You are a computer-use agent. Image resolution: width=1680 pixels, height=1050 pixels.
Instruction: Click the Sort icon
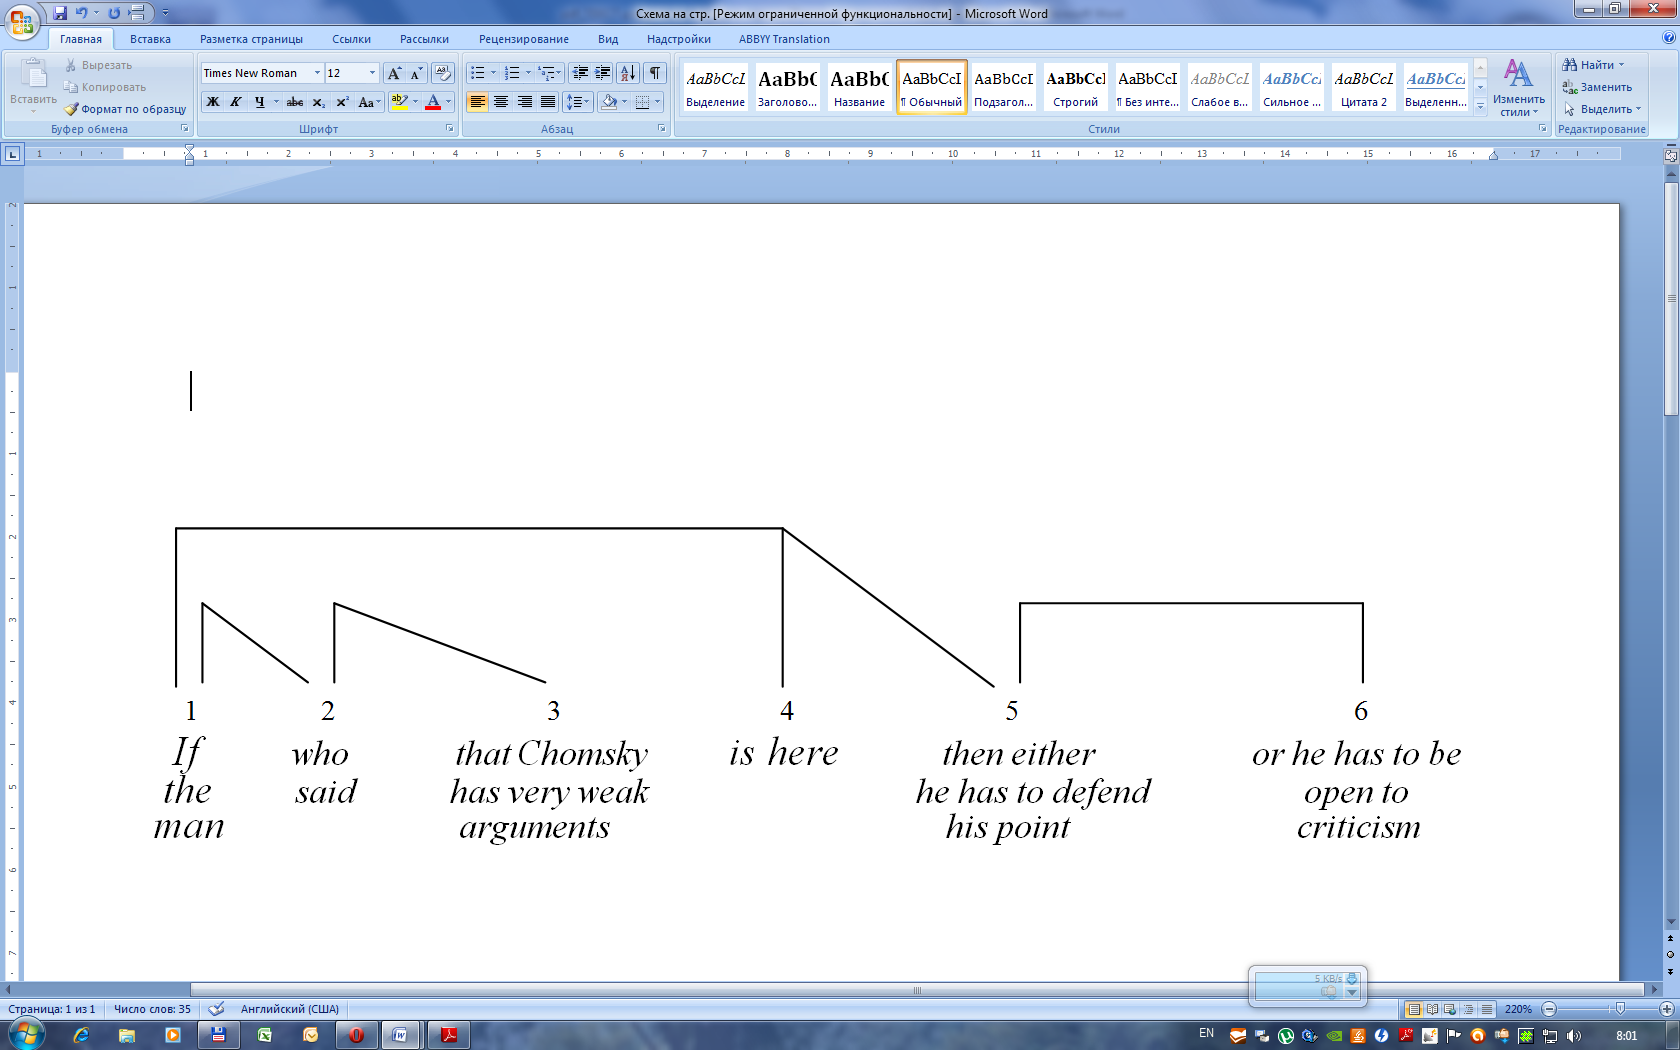coord(628,73)
